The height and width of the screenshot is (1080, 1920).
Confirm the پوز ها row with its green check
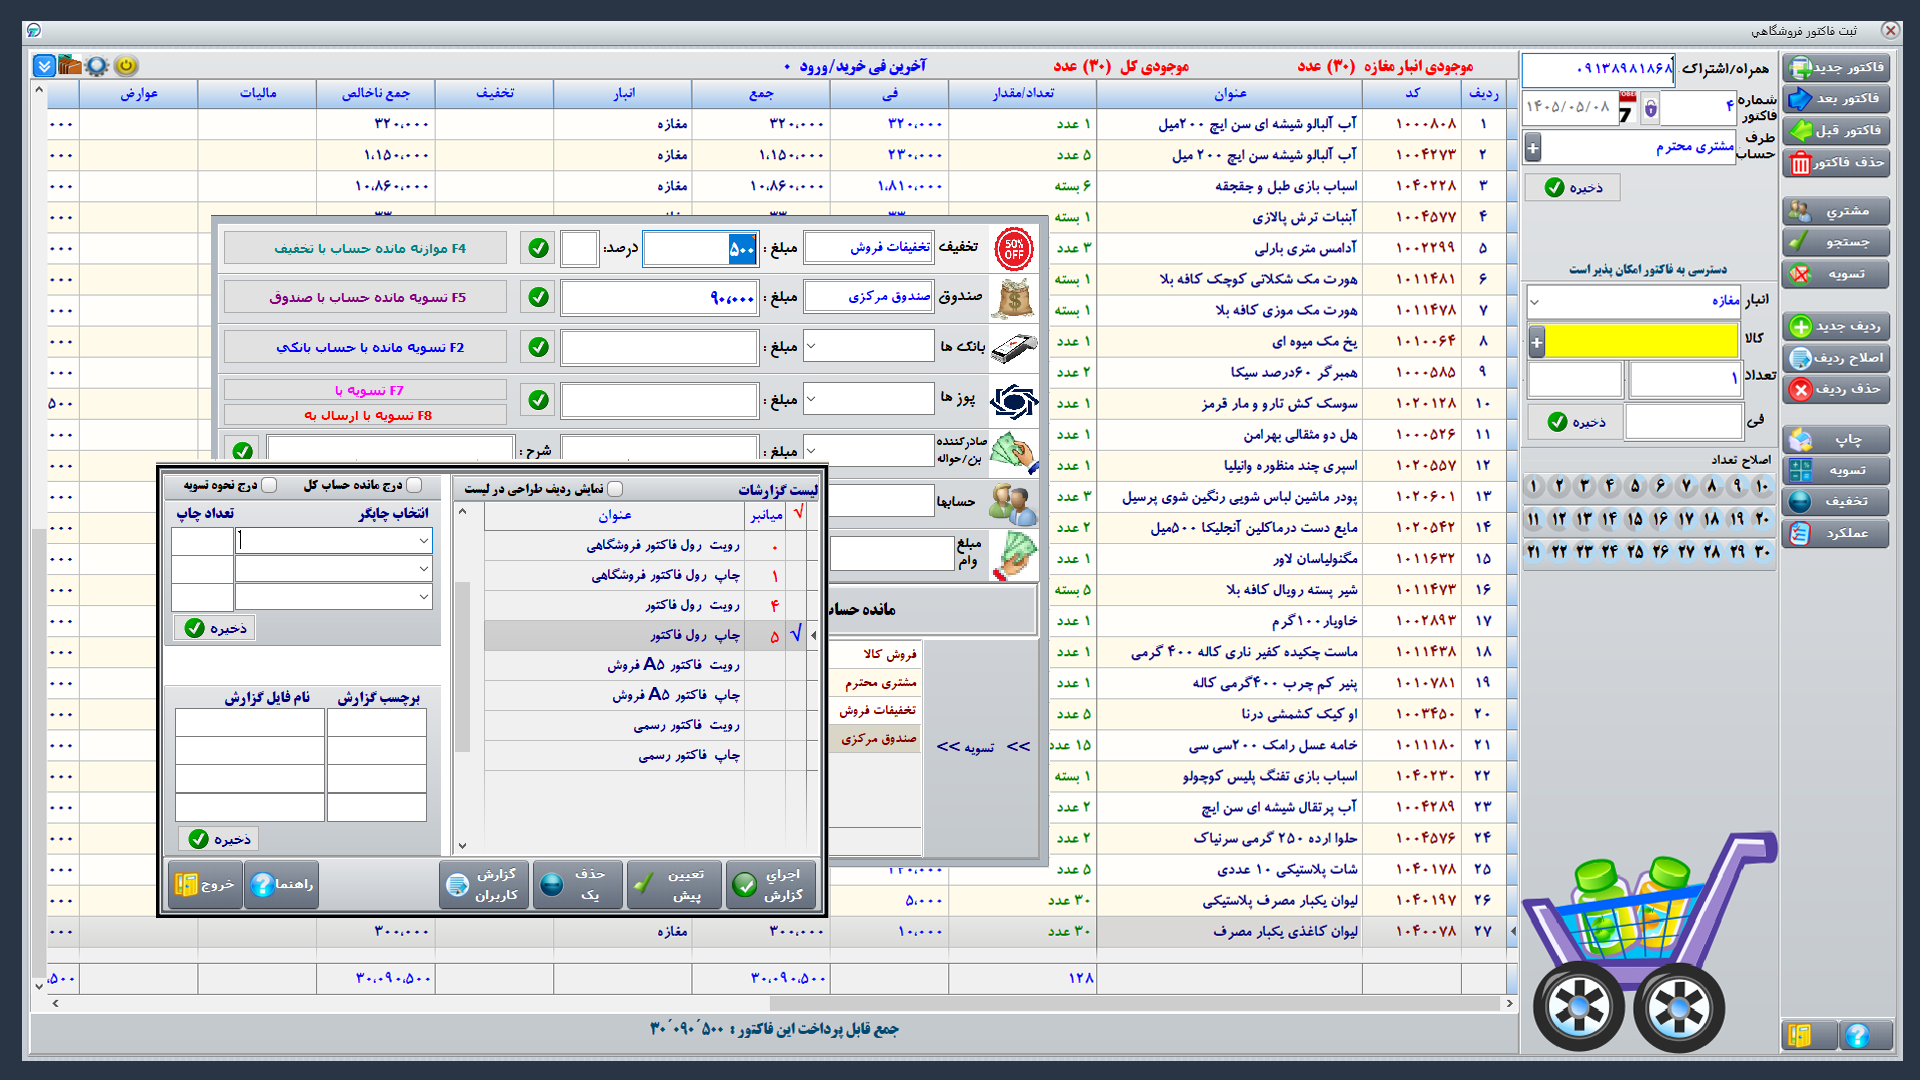click(x=538, y=400)
